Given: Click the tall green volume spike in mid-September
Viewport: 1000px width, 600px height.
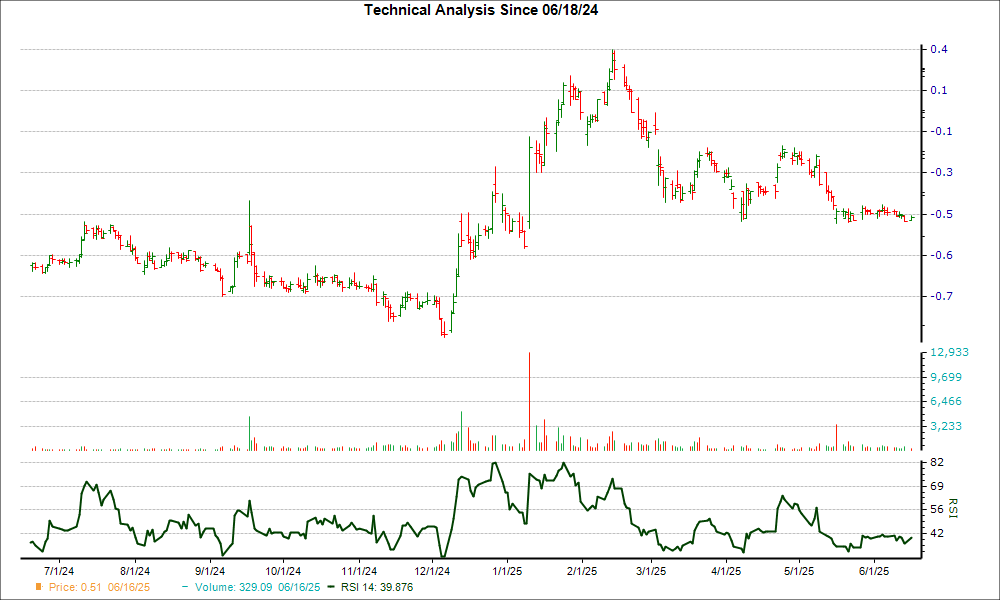Looking at the screenshot, I should click(x=249, y=434).
